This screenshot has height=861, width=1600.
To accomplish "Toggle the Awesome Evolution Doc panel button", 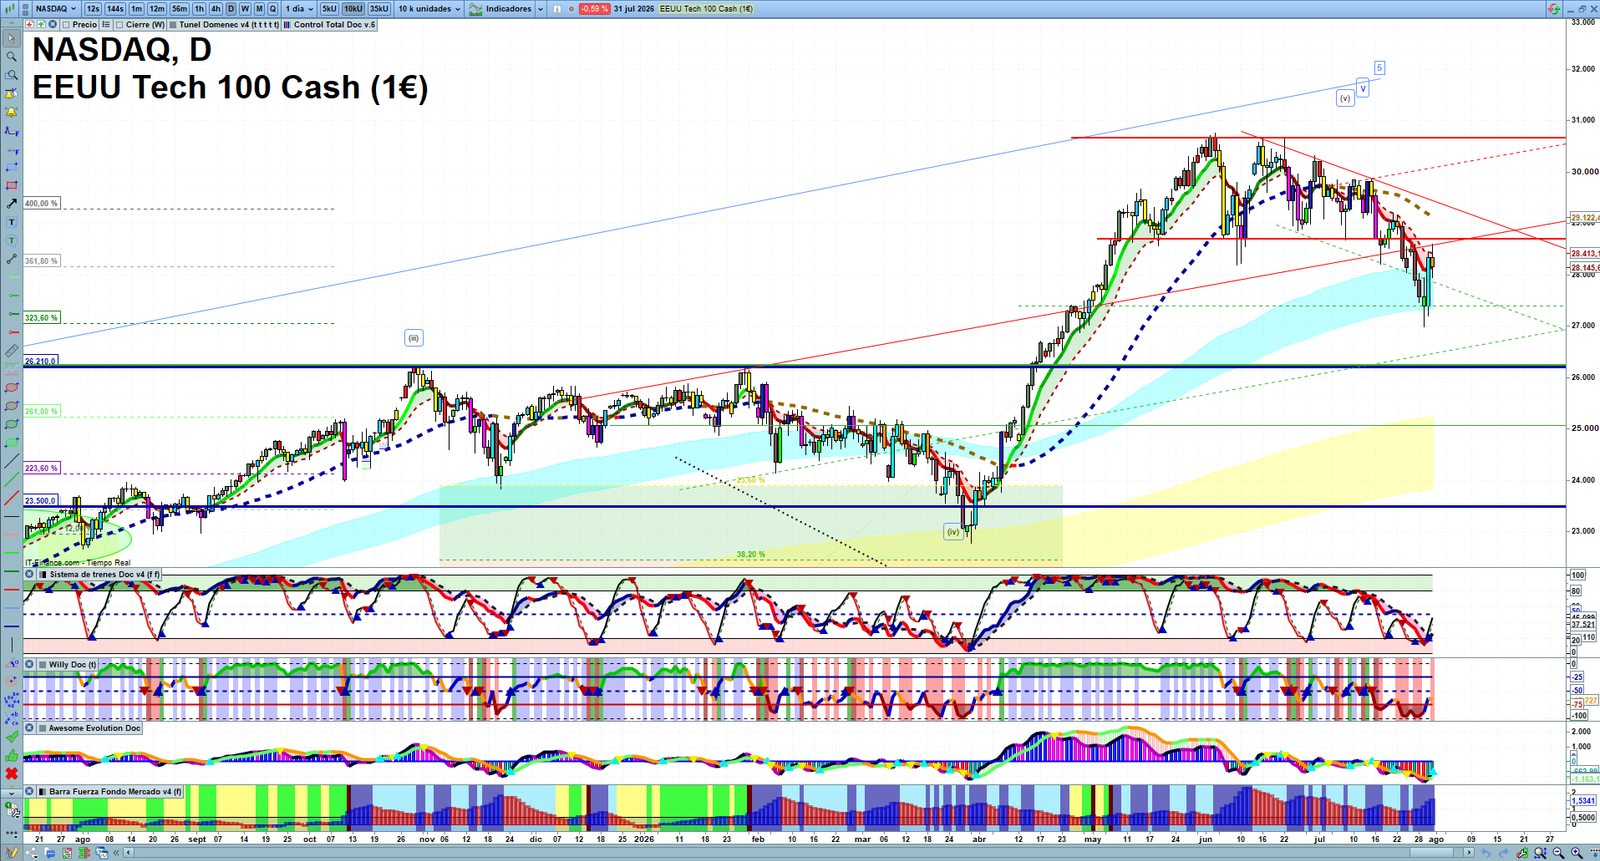I will point(42,729).
